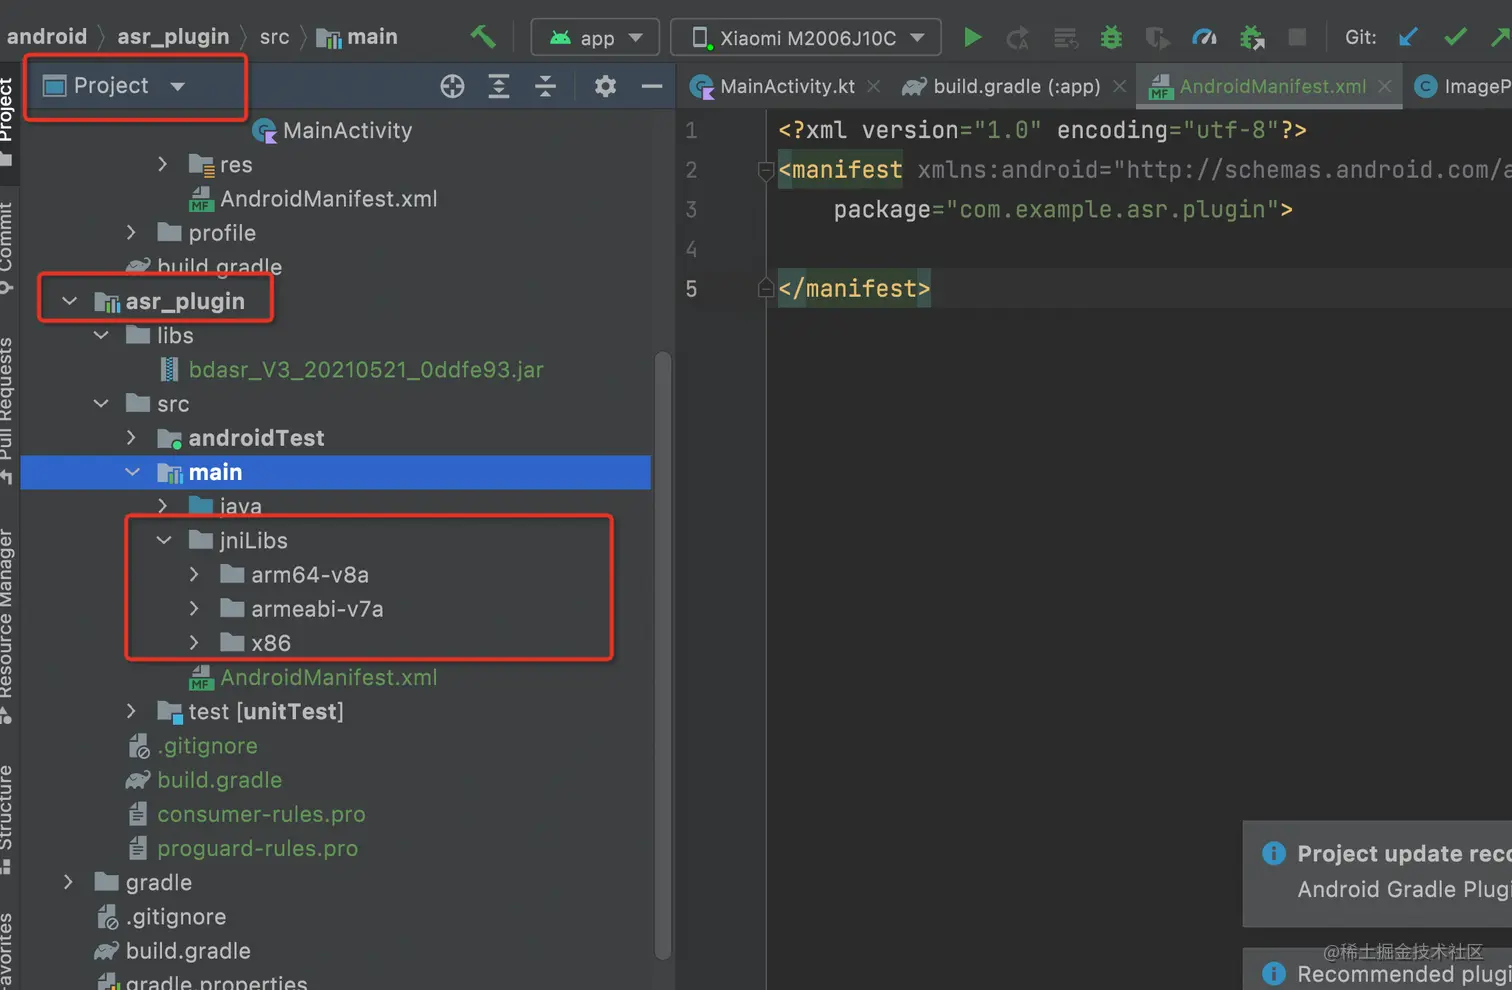Select bdasr_V3_20210521_0ddfe93.jar file
This screenshot has width=1512, height=990.
(x=352, y=370)
